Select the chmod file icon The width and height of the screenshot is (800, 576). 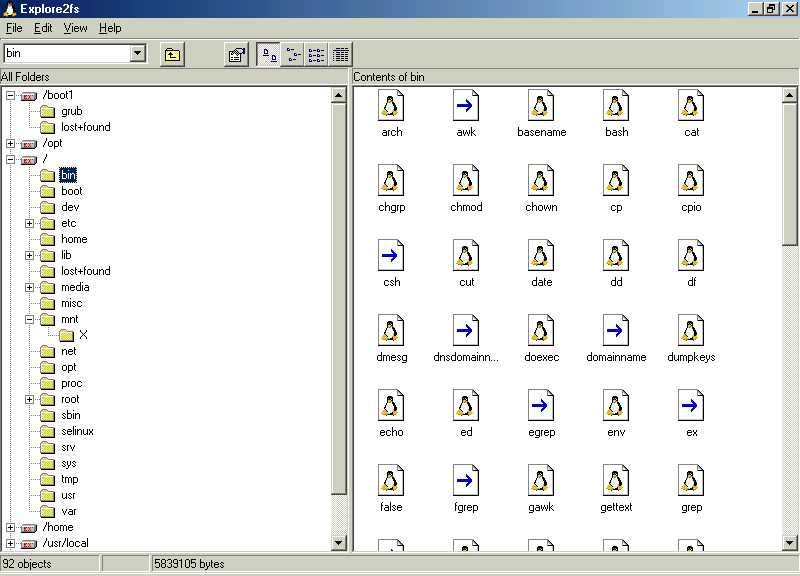coord(466,181)
